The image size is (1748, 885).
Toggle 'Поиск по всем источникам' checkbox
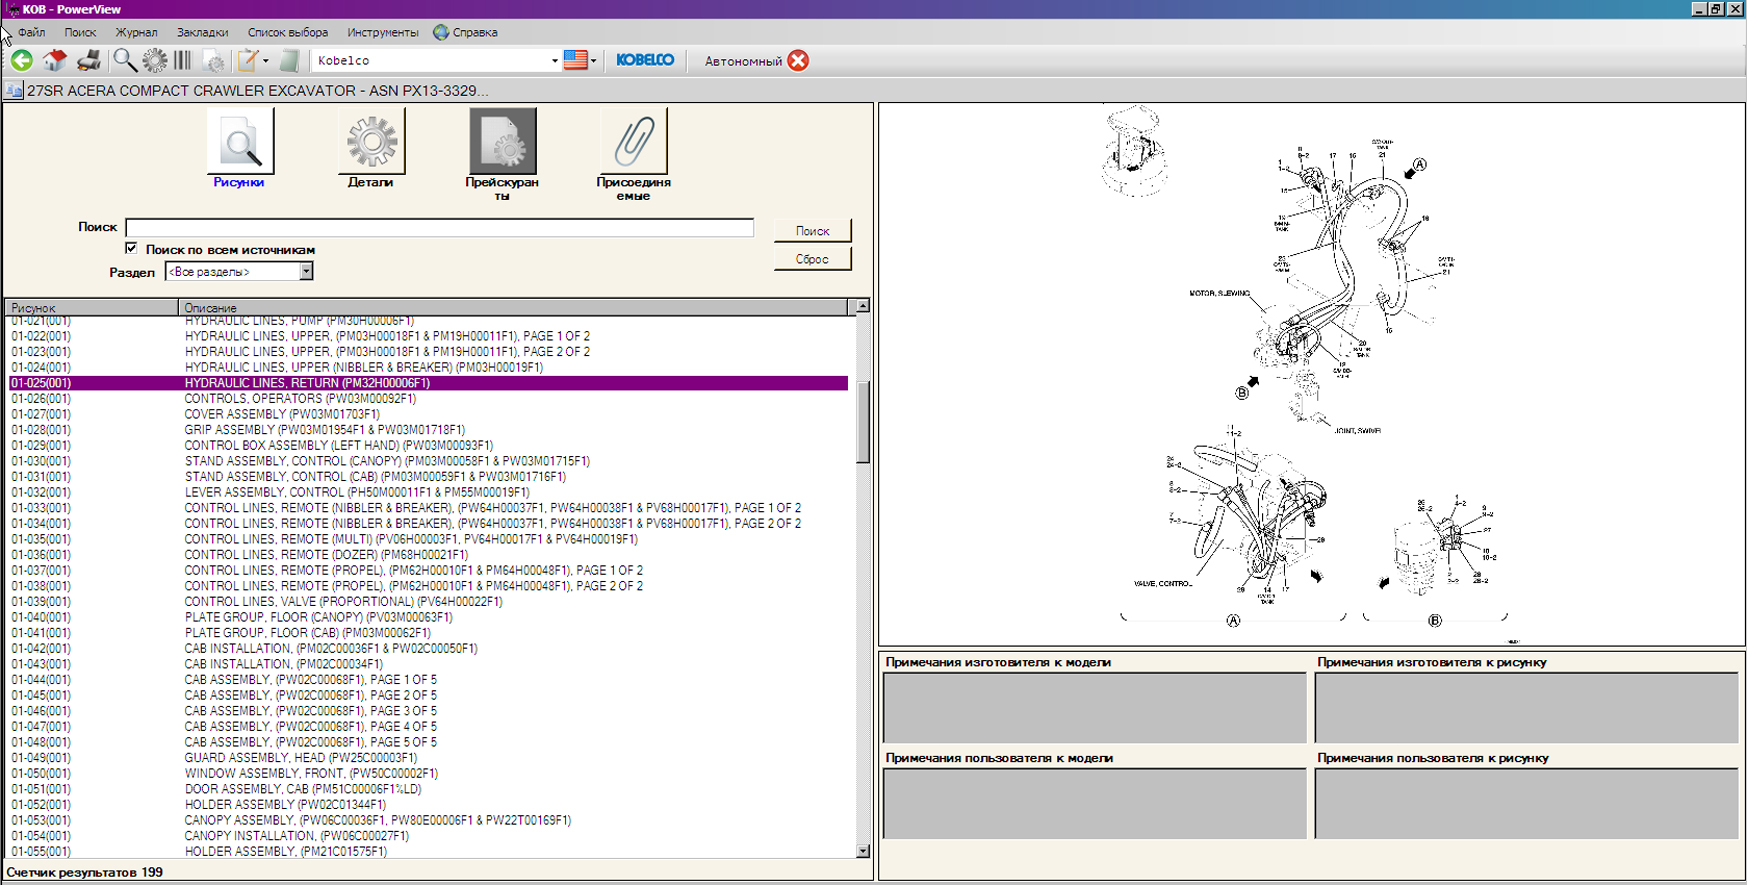[131, 248]
